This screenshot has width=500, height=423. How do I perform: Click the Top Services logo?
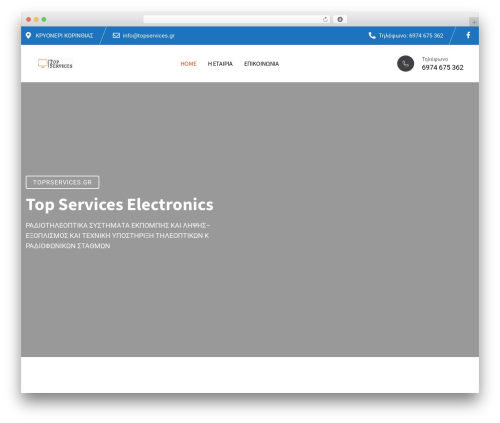(55, 63)
